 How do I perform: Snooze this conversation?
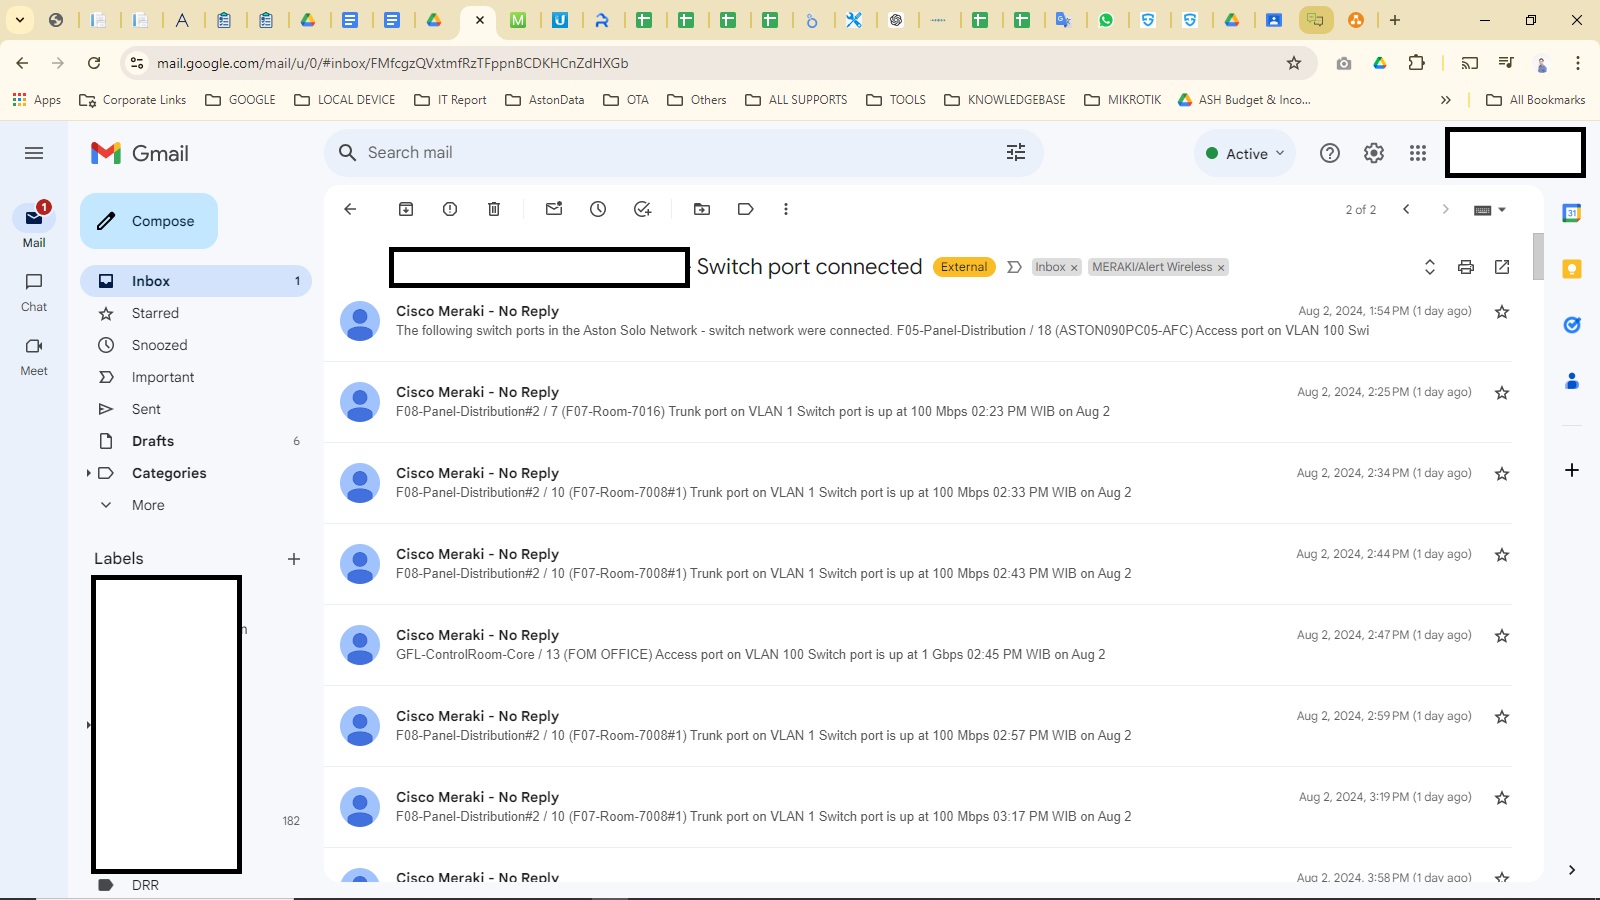pos(598,209)
